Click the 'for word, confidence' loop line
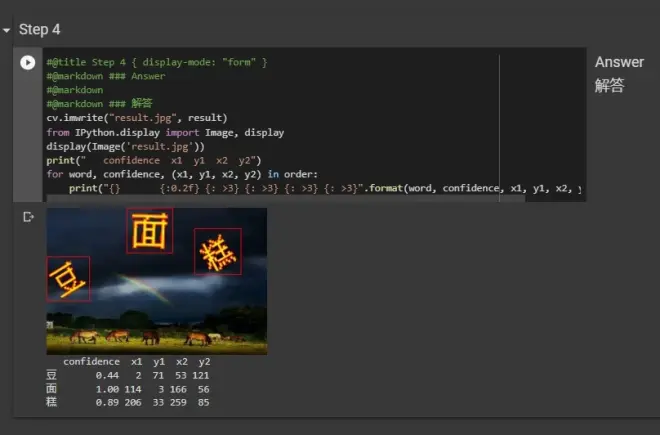660x435 pixels. tap(182, 174)
